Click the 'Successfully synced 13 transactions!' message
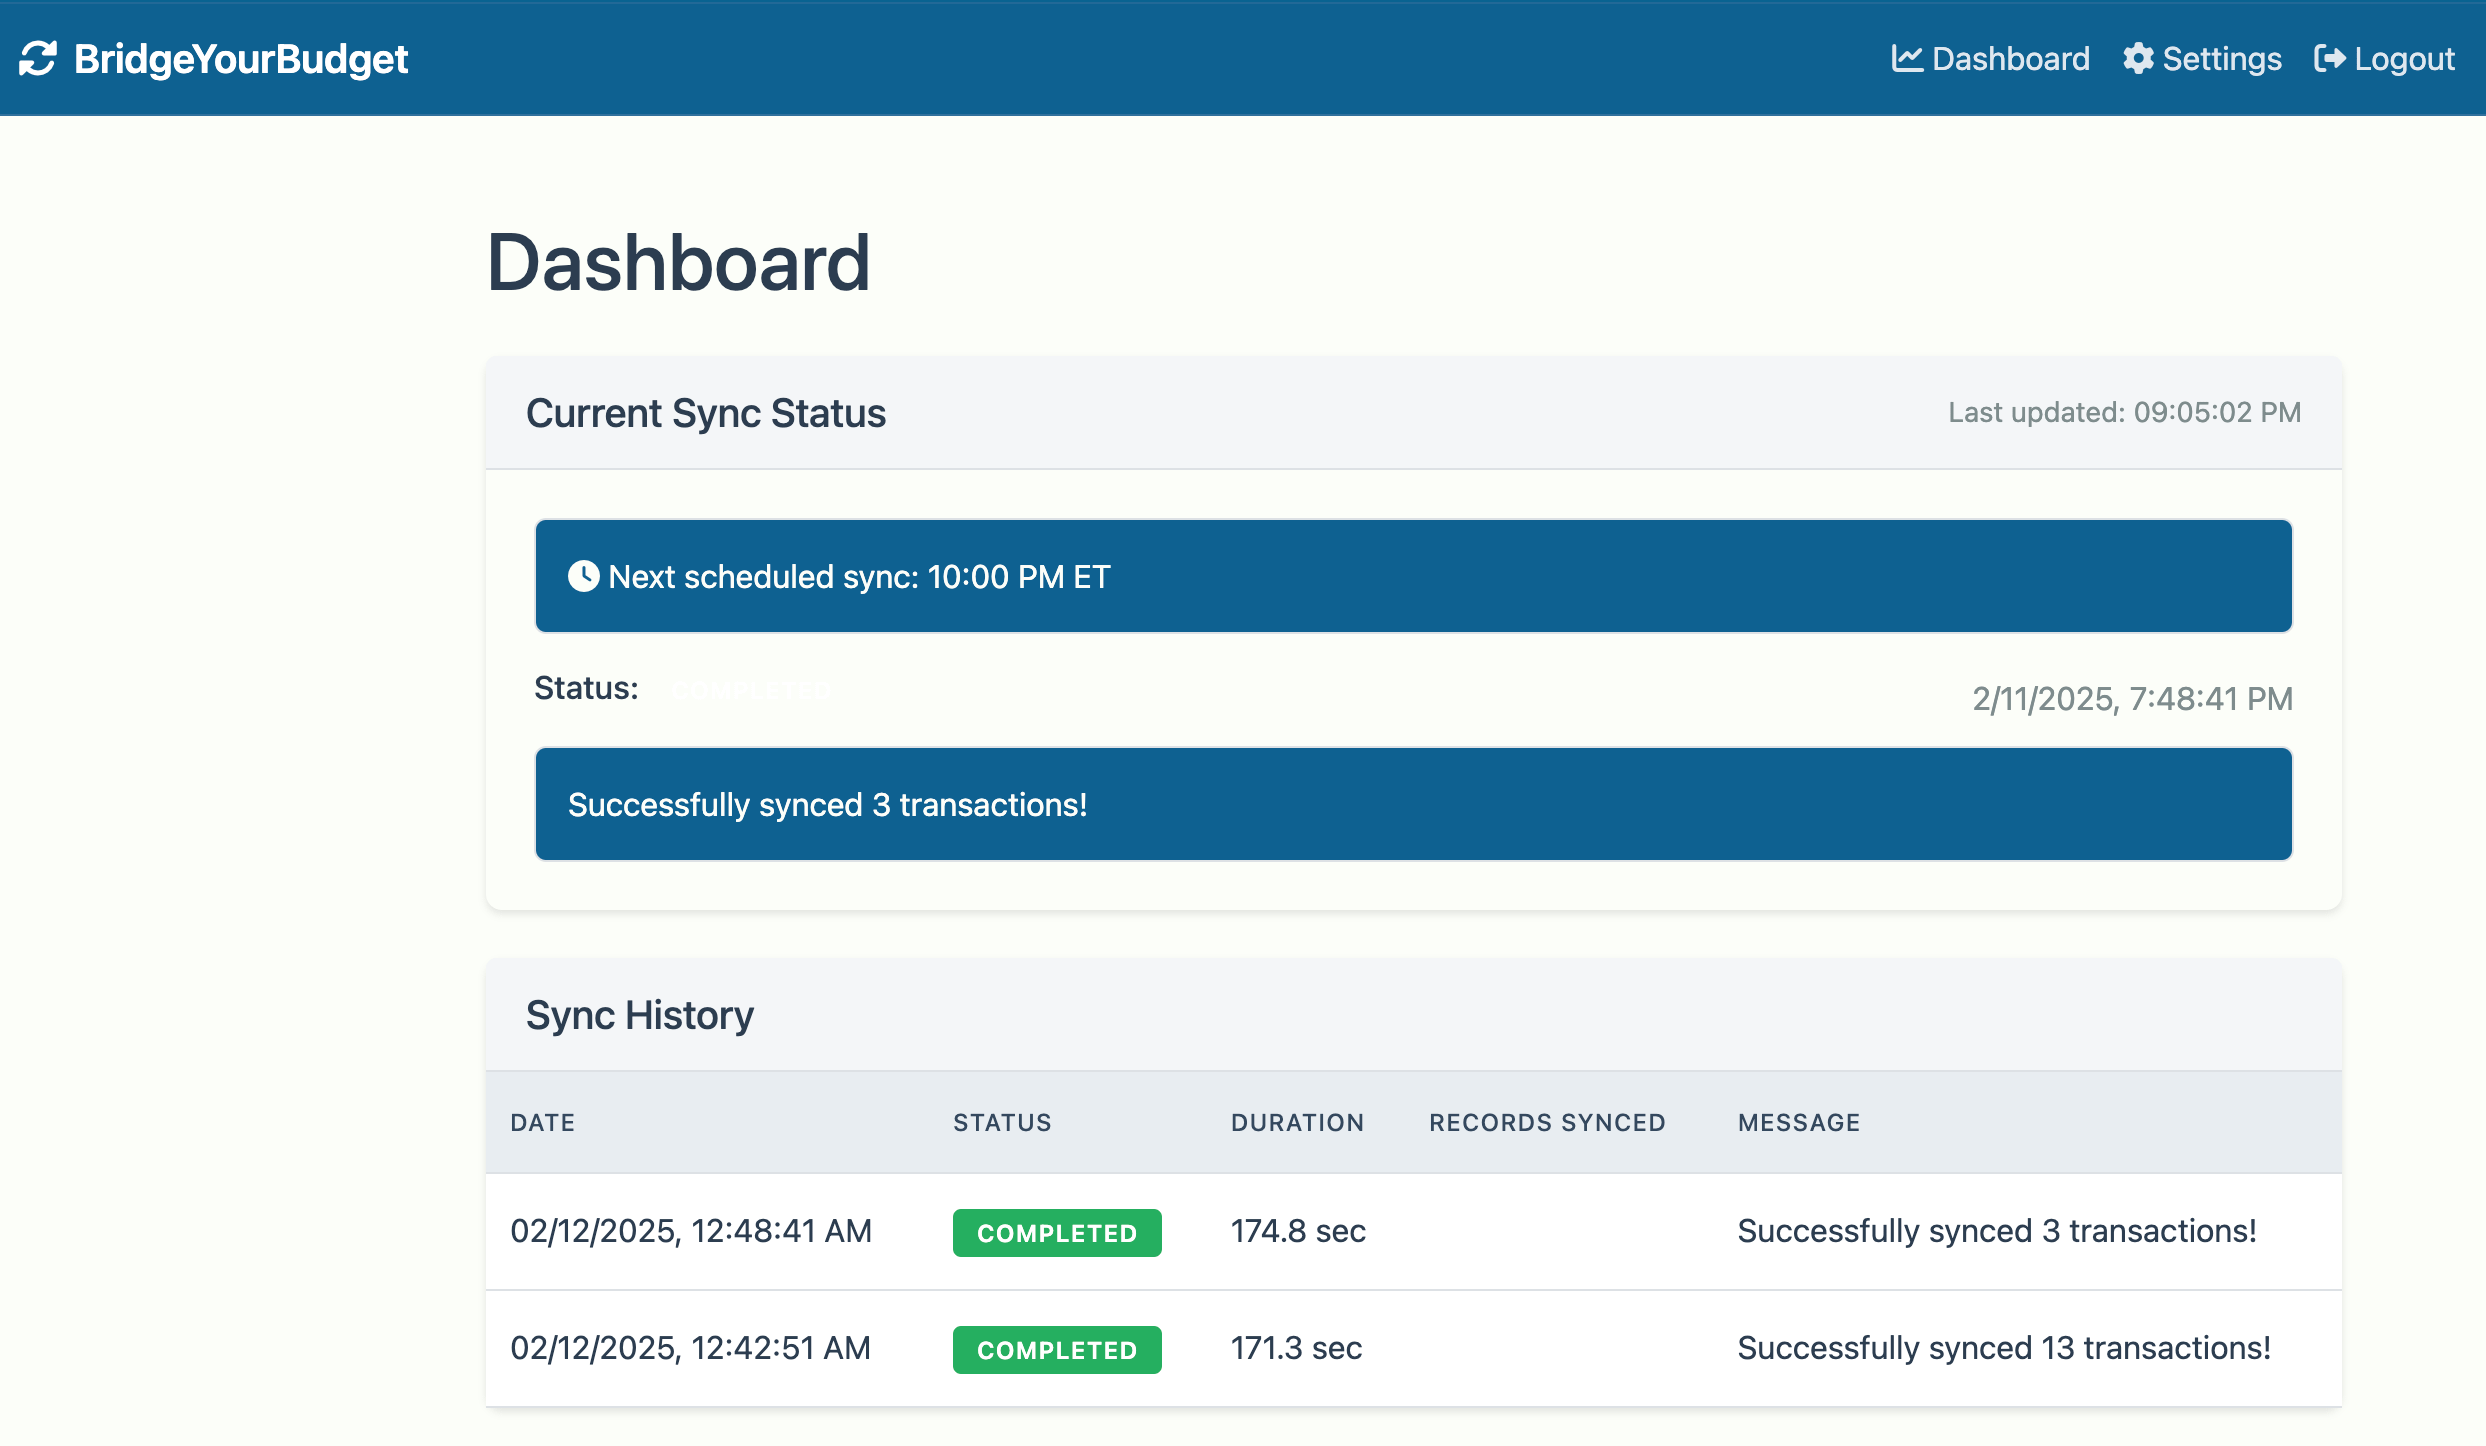 2004,1348
